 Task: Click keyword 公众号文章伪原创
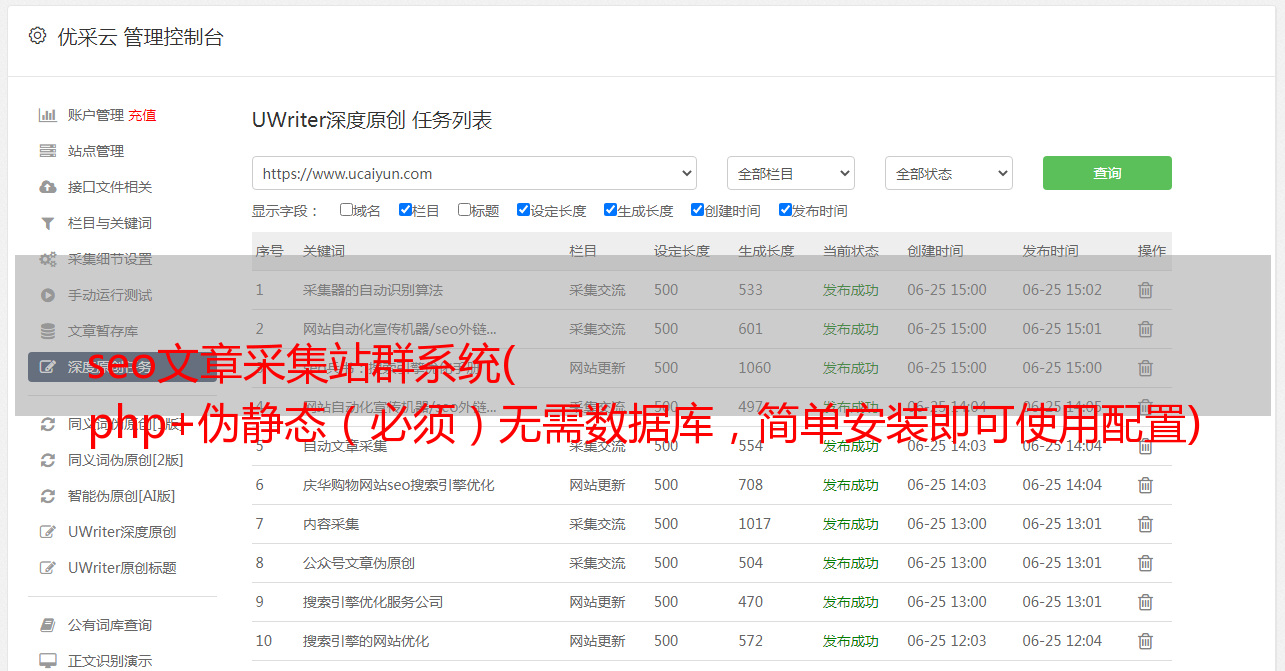click(x=359, y=563)
